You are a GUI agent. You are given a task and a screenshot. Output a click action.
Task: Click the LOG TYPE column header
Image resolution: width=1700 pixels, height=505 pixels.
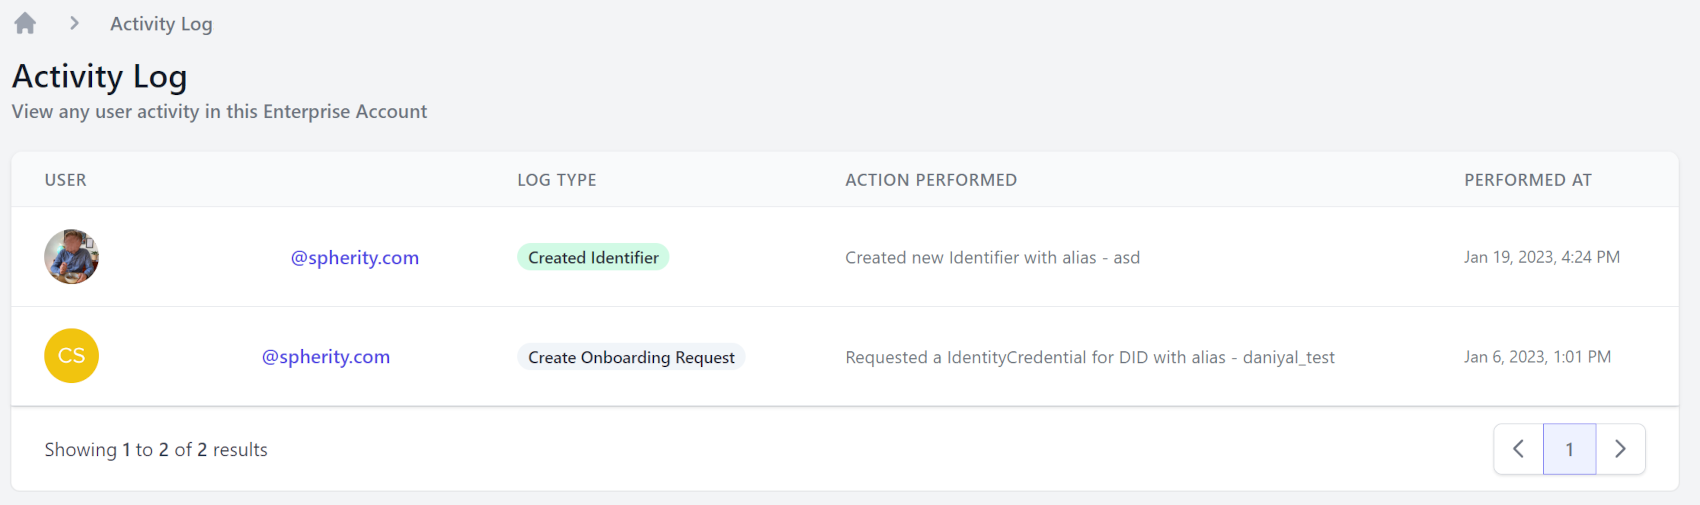tap(556, 180)
